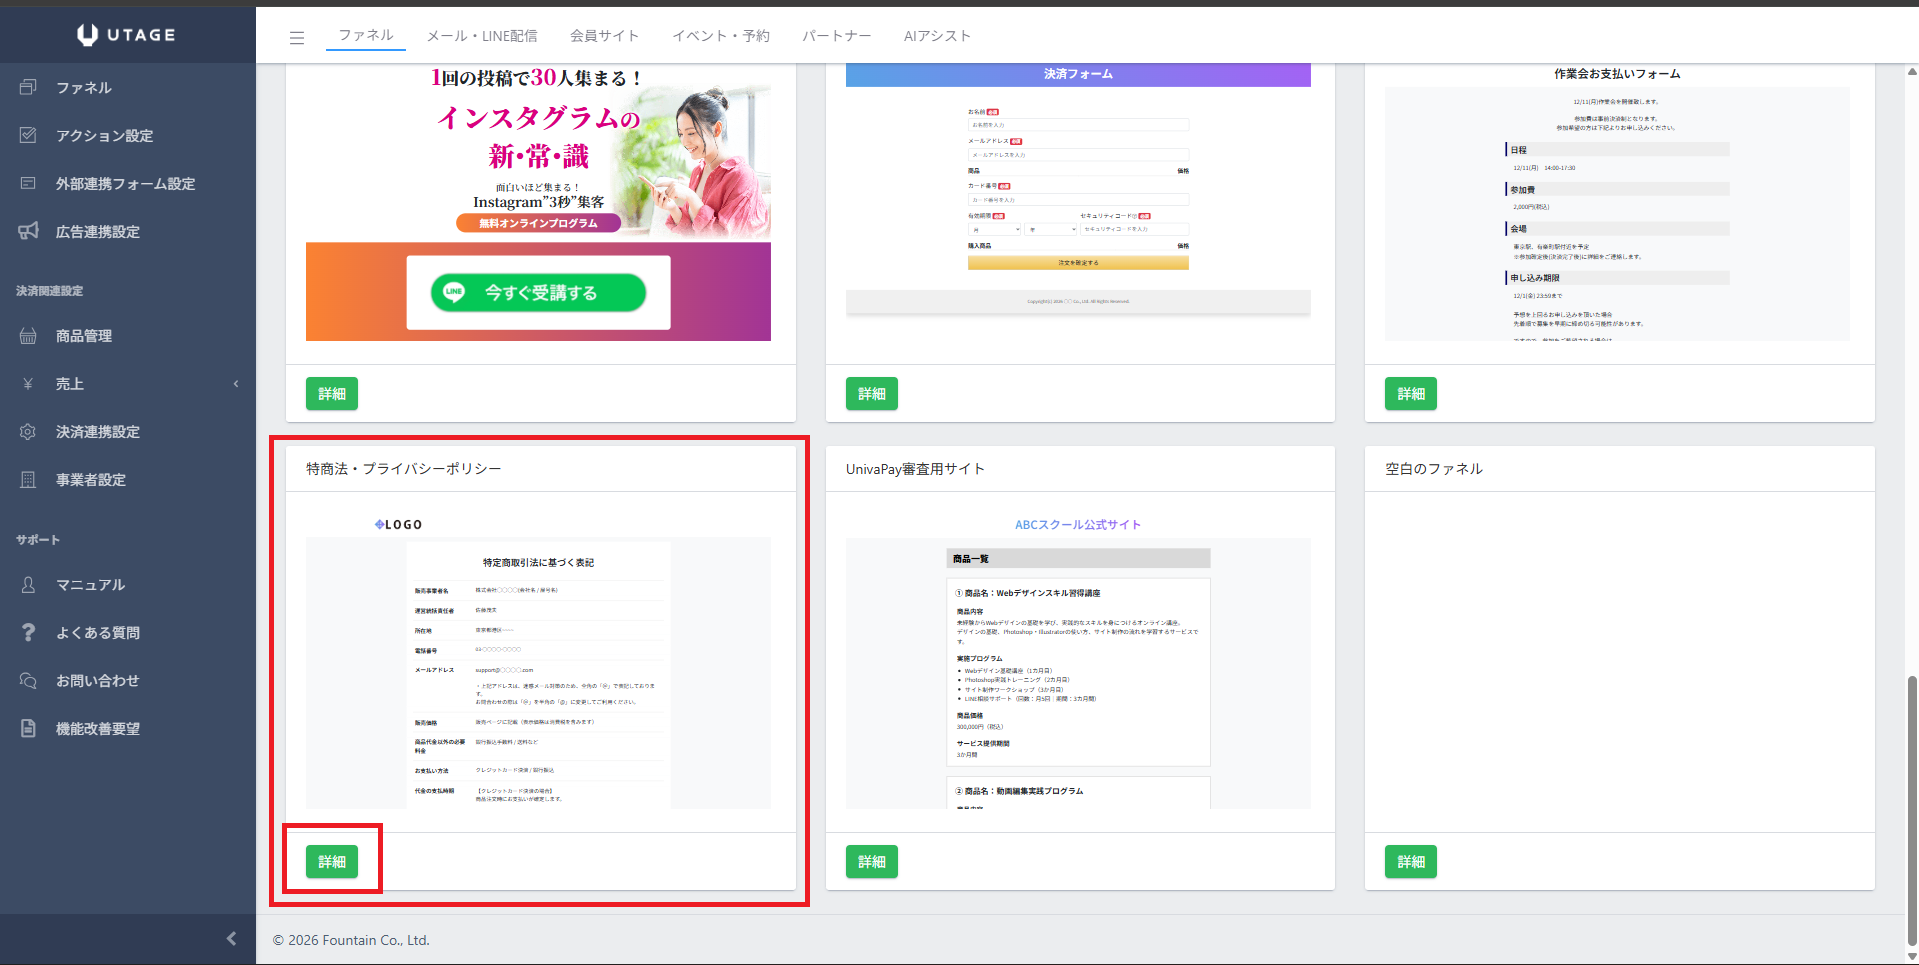Image resolution: width=1919 pixels, height=965 pixels.
Task: Collapse the sidebar with bottom chevron
Action: pos(231,938)
